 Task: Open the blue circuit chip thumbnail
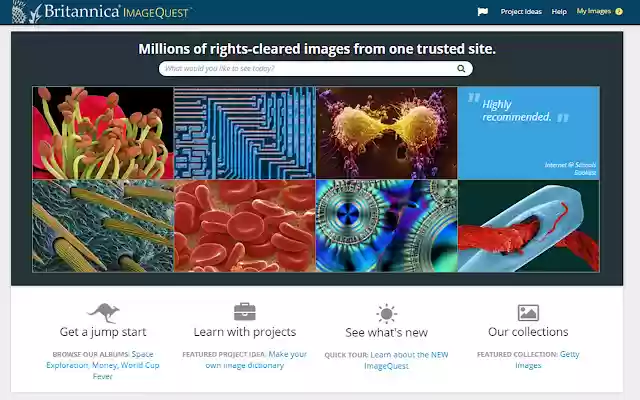click(x=244, y=133)
